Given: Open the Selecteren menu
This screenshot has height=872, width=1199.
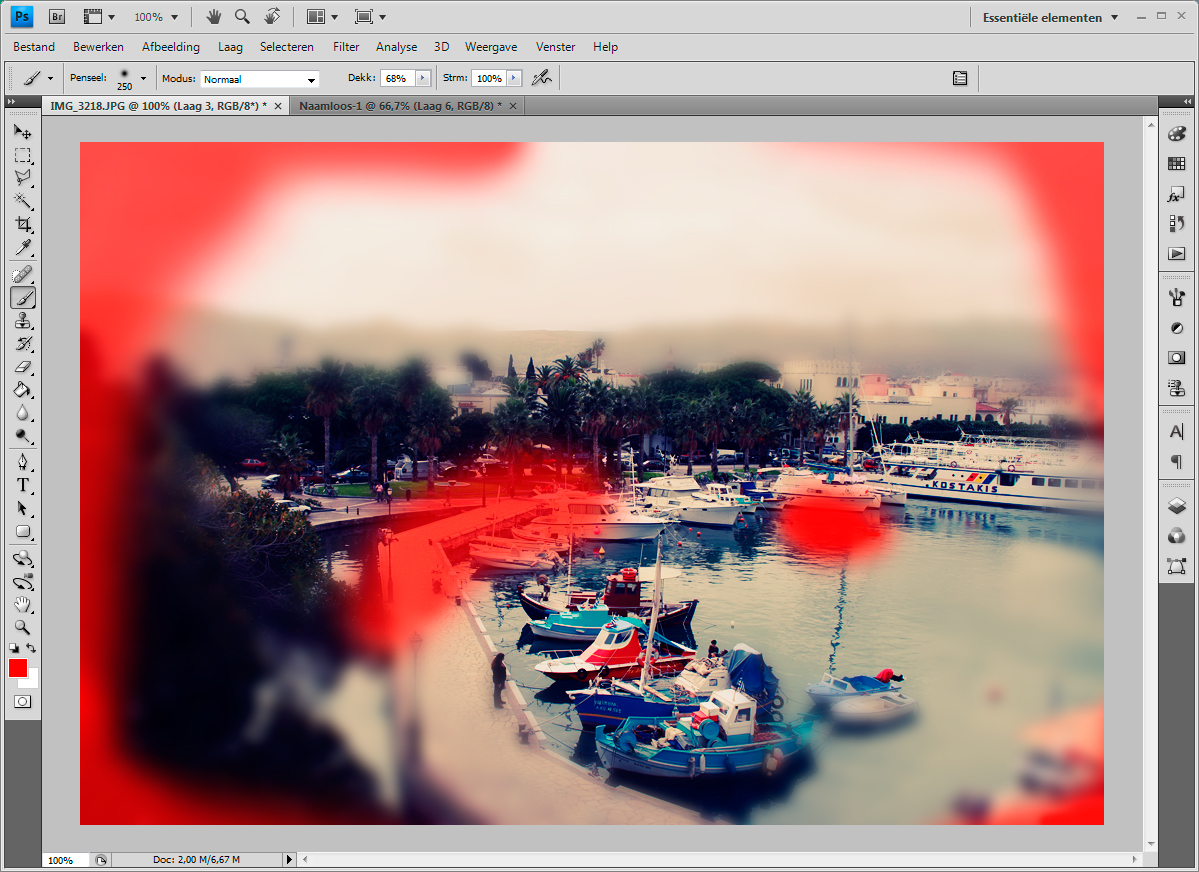Looking at the screenshot, I should point(287,47).
